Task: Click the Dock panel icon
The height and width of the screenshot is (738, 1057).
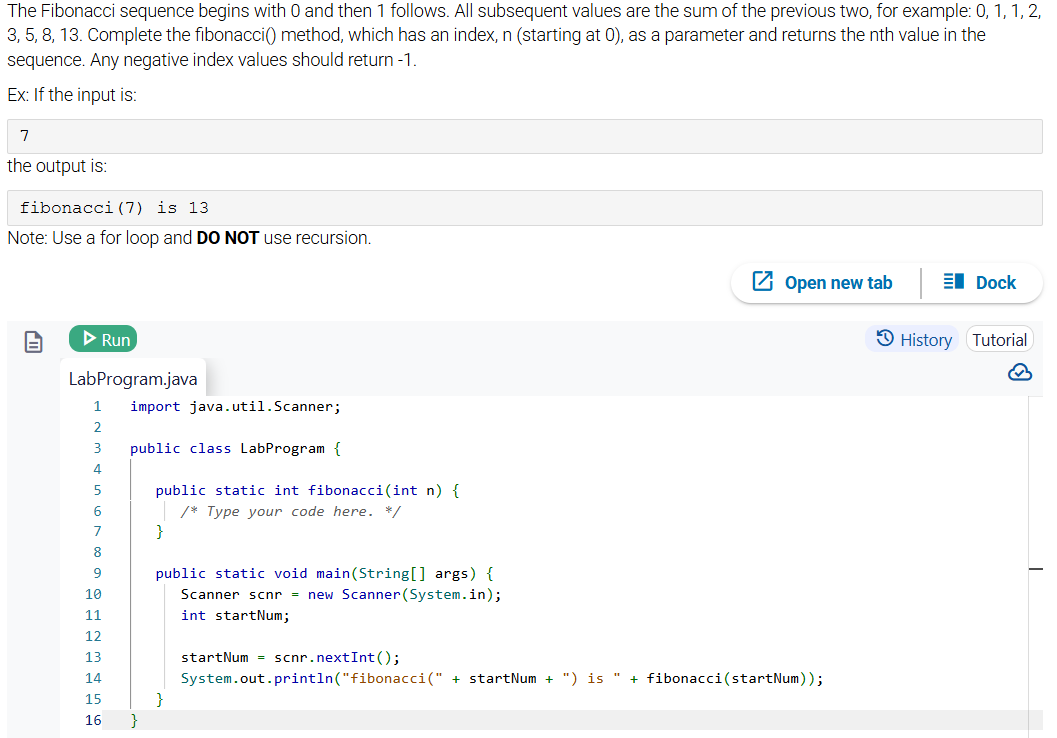Action: (x=952, y=282)
